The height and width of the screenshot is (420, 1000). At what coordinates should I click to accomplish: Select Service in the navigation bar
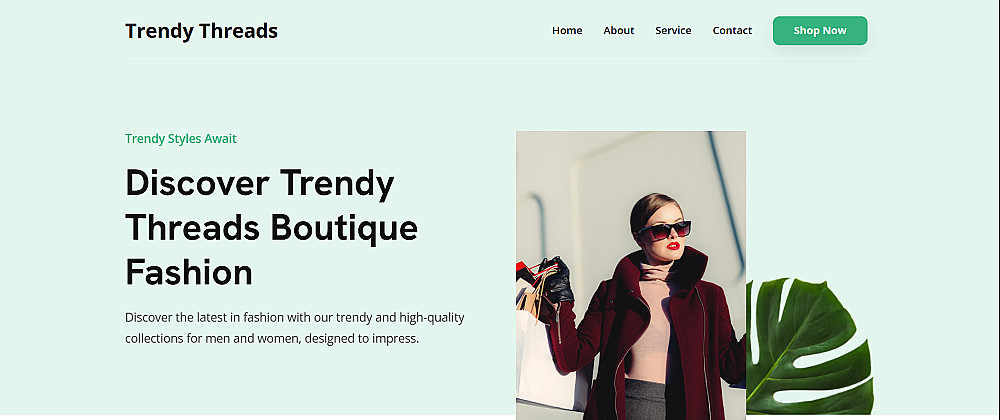coord(673,31)
